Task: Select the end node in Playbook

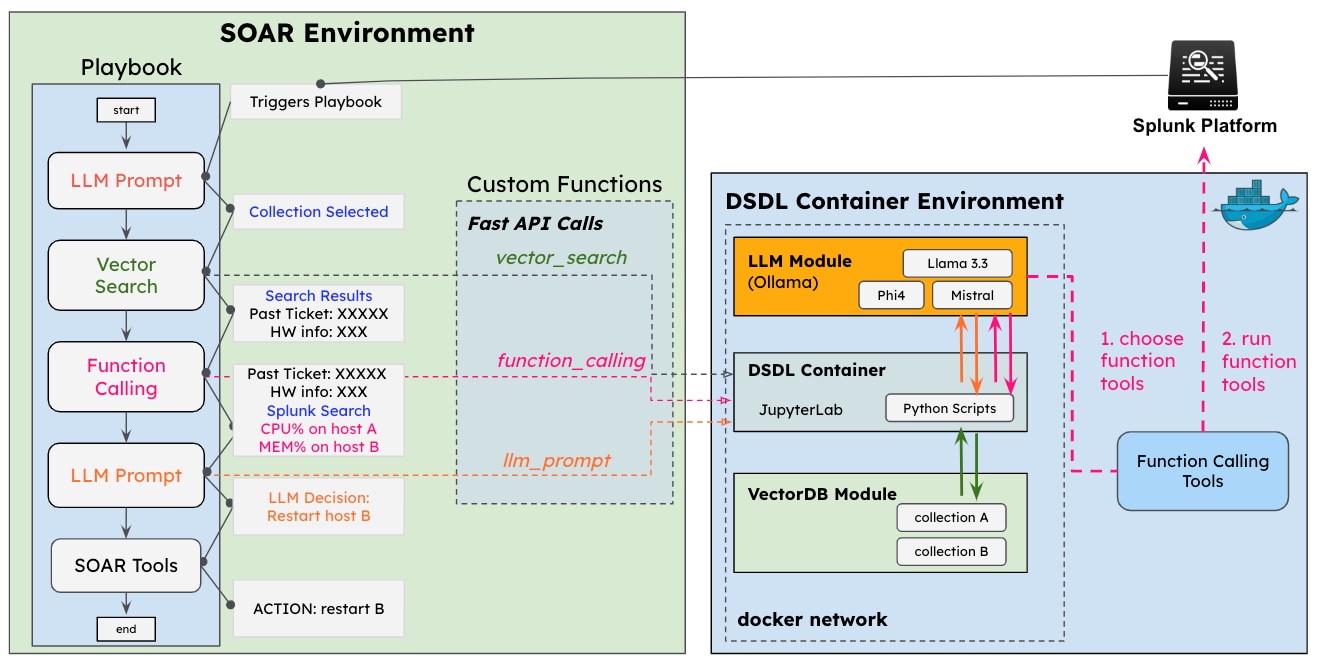Action: (126, 629)
